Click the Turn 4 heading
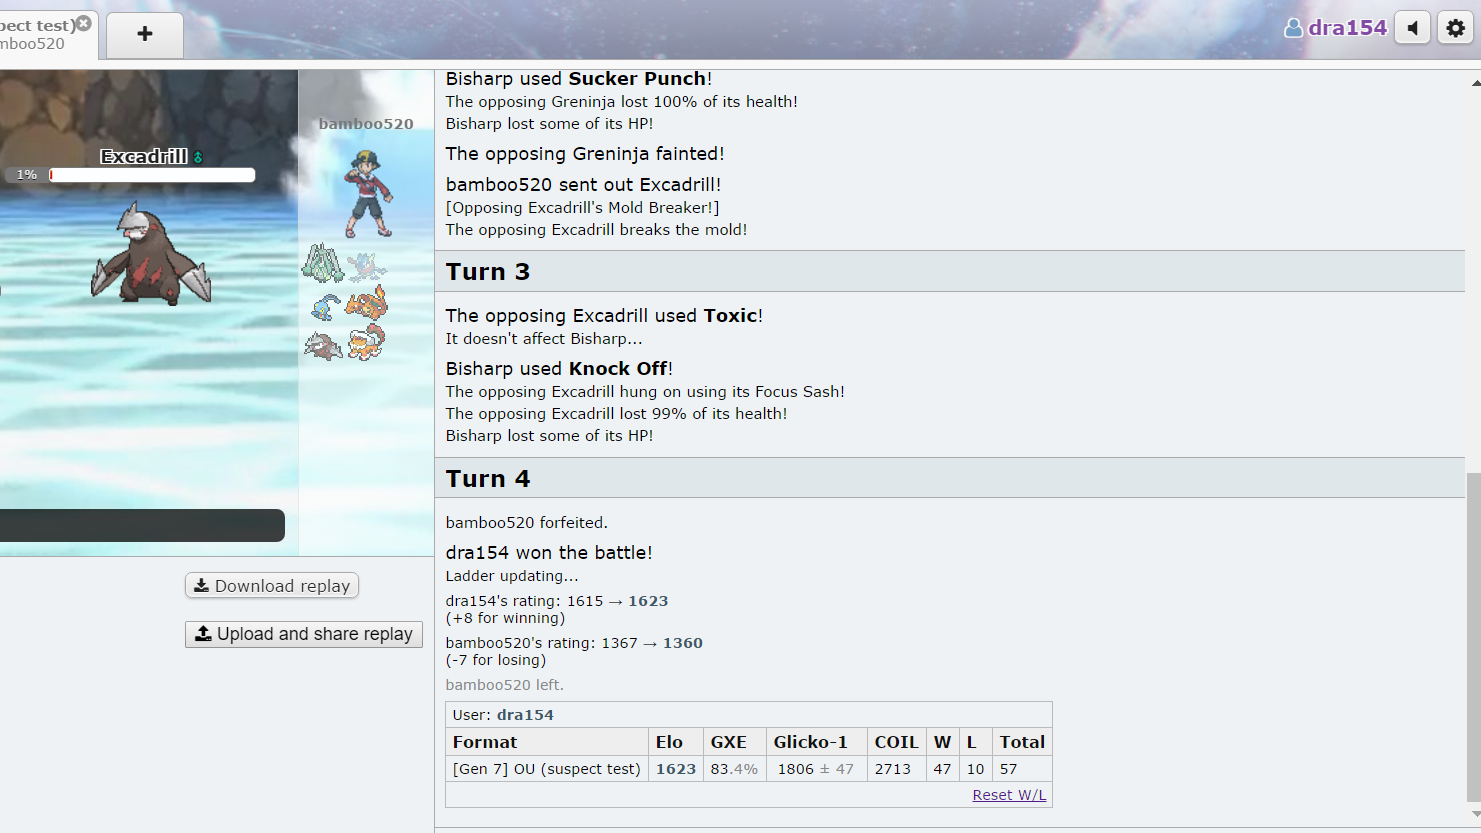This screenshot has height=833, width=1481. [x=488, y=479]
